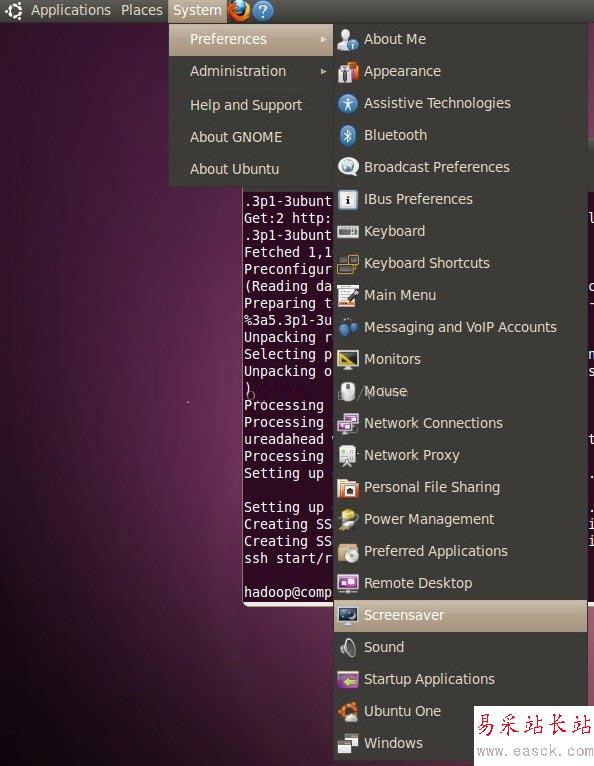This screenshot has height=766, width=594.
Task: Select the Remote Desktop entry
Action: tap(460, 583)
